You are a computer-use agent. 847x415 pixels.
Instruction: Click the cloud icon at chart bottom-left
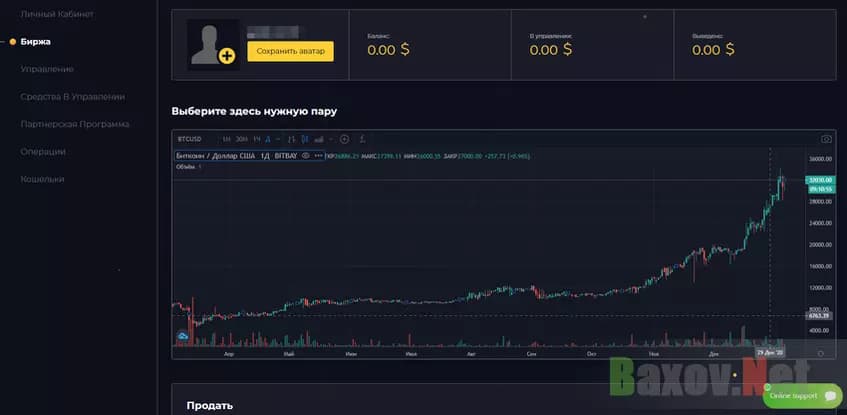tap(183, 336)
